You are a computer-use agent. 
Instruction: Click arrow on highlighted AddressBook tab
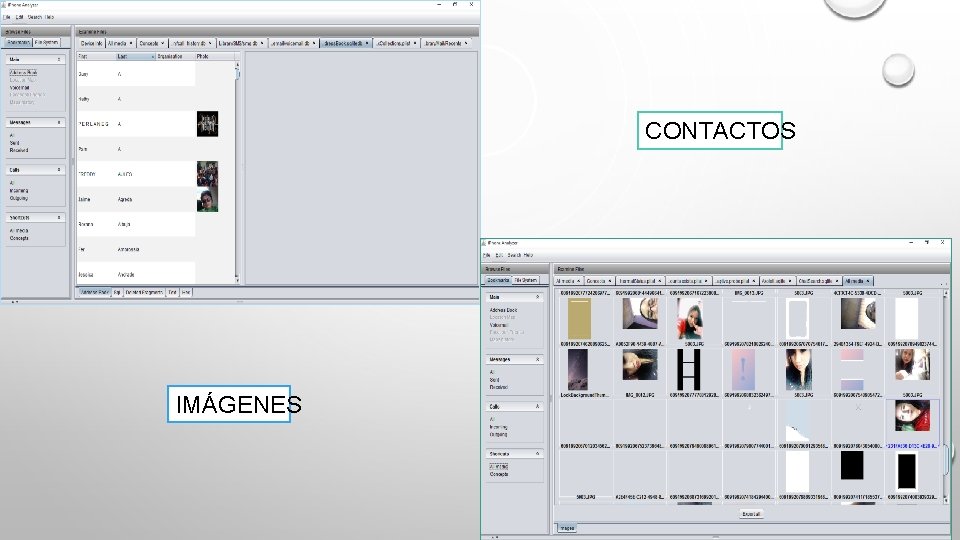point(367,43)
